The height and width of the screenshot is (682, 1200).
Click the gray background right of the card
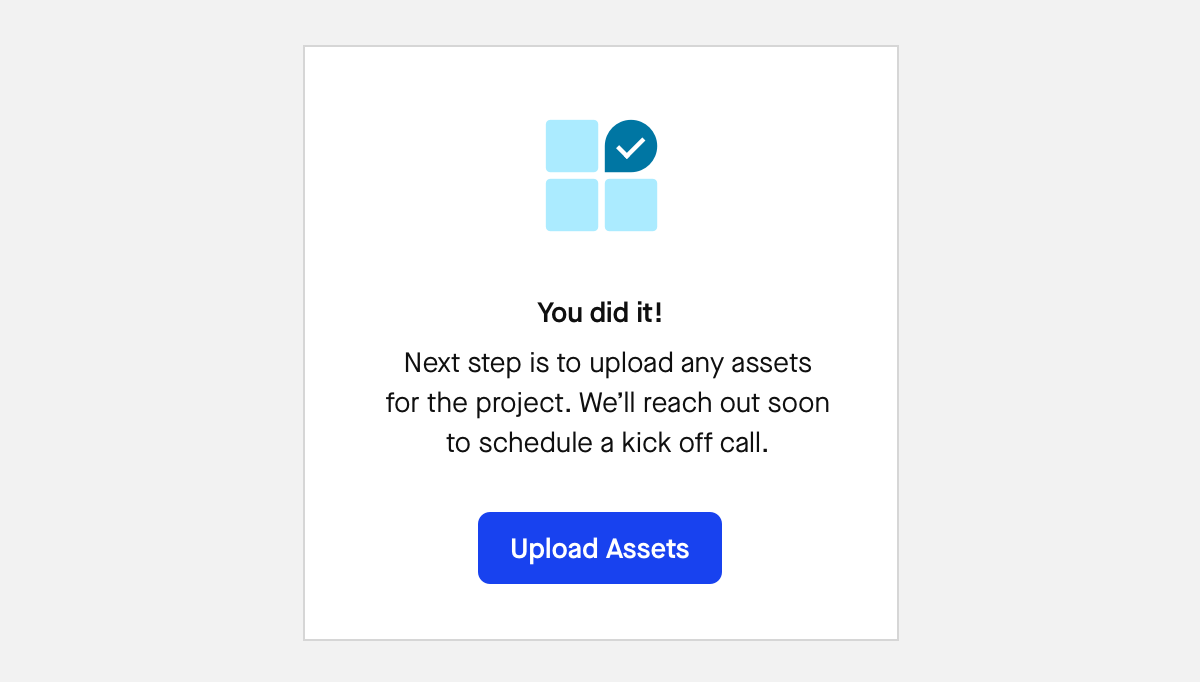click(1050, 341)
